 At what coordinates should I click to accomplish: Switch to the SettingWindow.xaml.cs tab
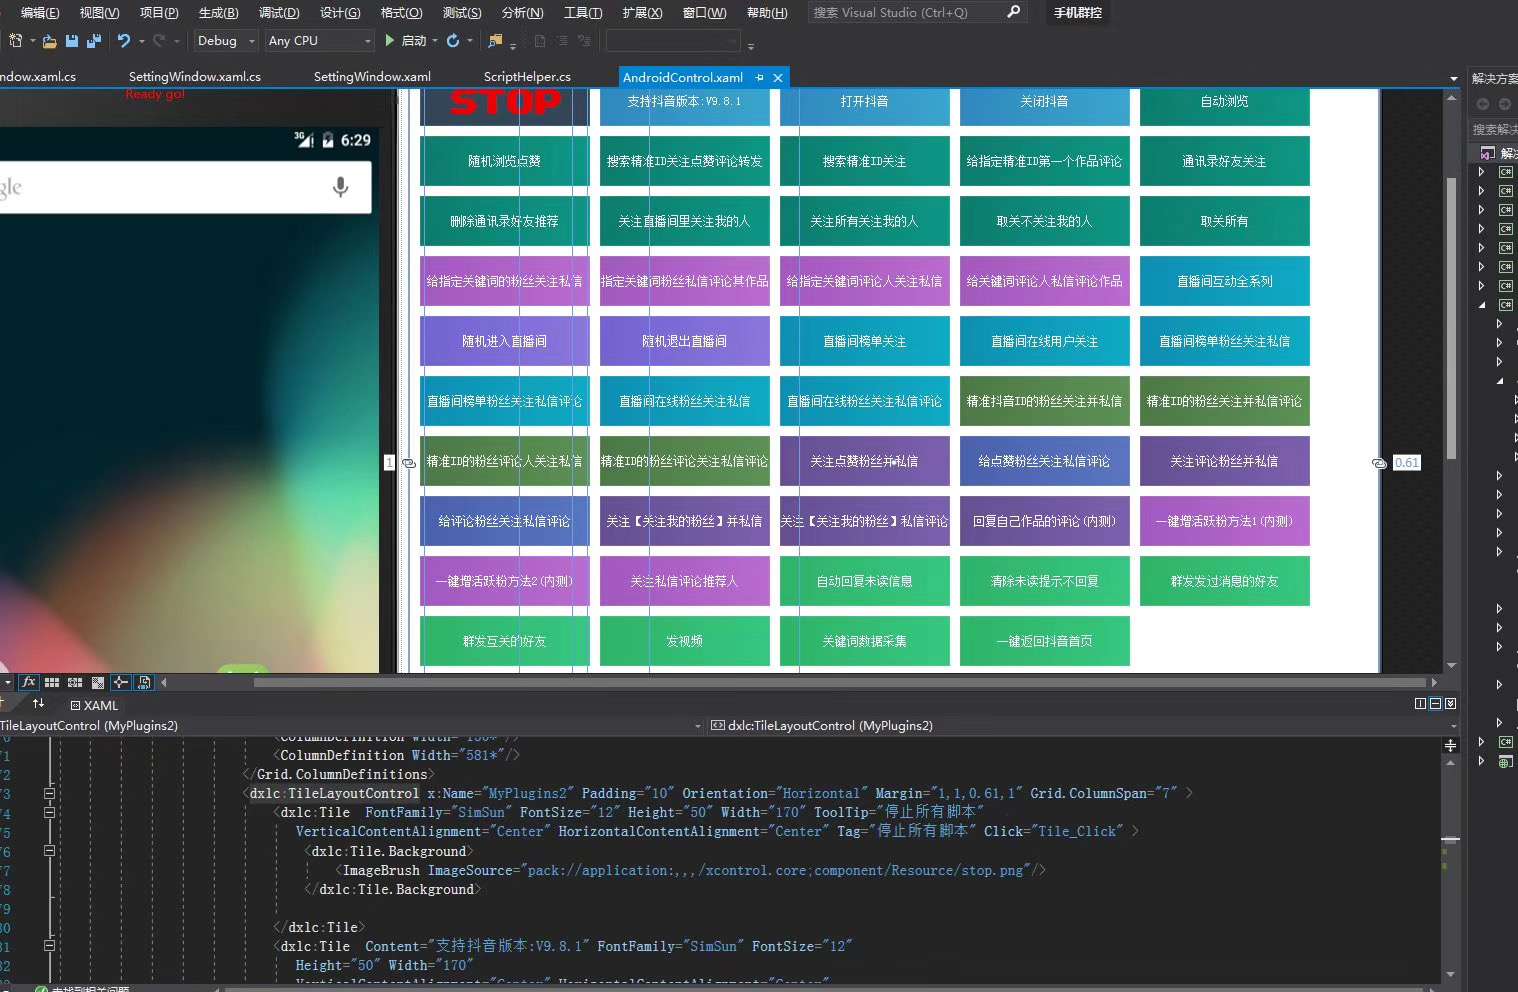[195, 76]
